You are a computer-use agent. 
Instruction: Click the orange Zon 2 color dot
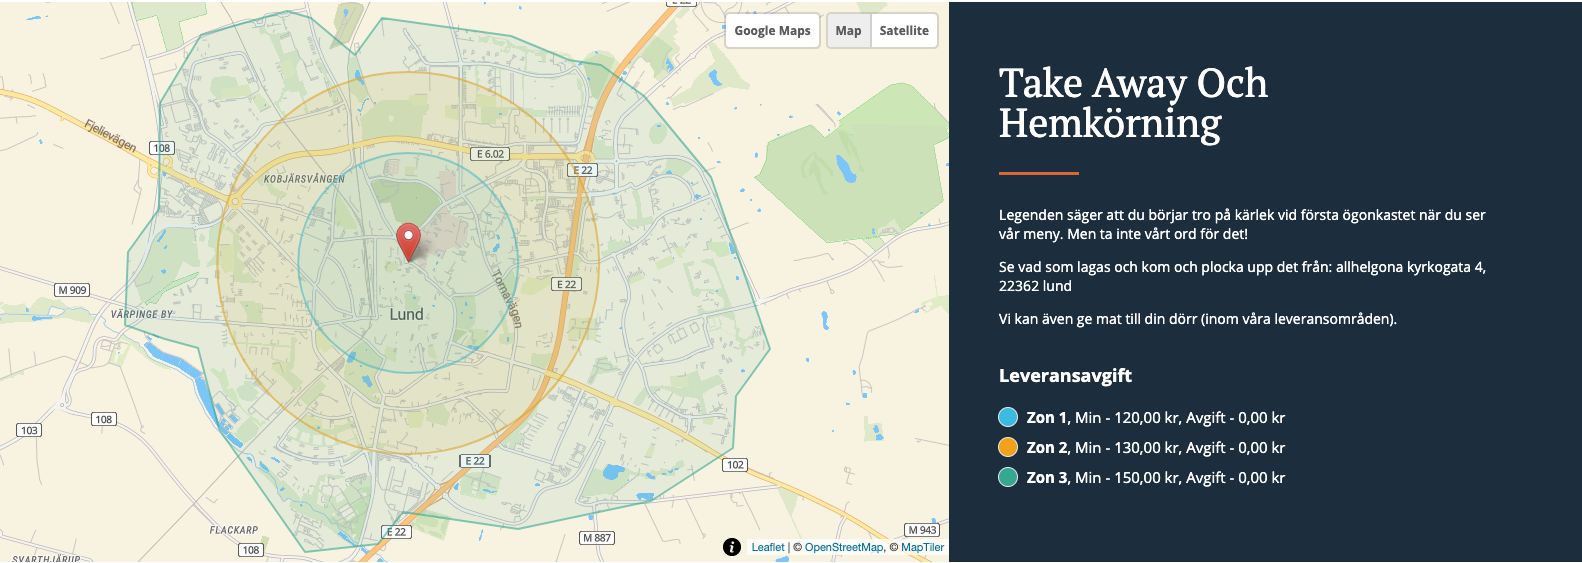1008,448
